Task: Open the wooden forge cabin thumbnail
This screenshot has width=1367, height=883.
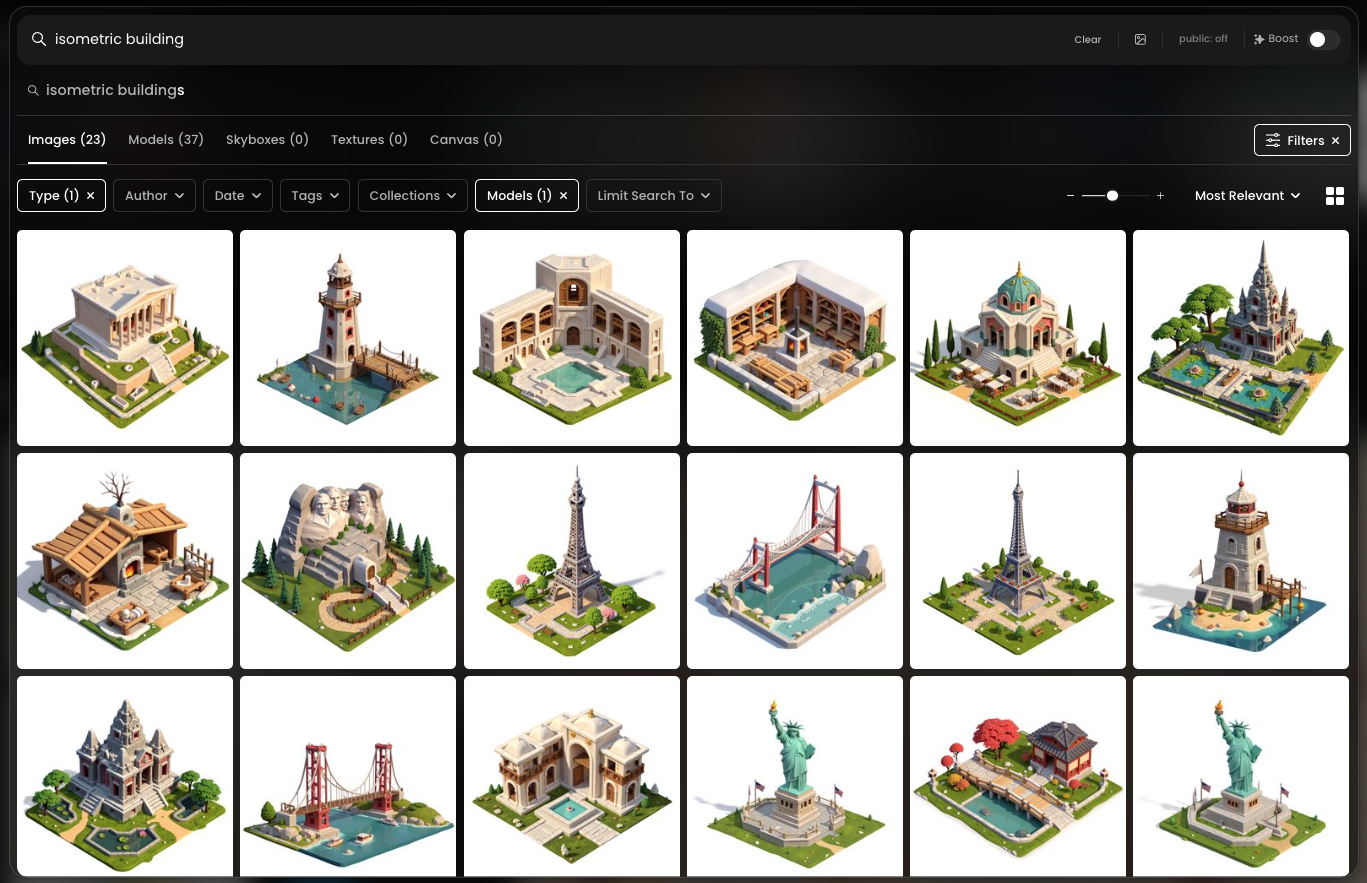Action: pyautogui.click(x=125, y=561)
